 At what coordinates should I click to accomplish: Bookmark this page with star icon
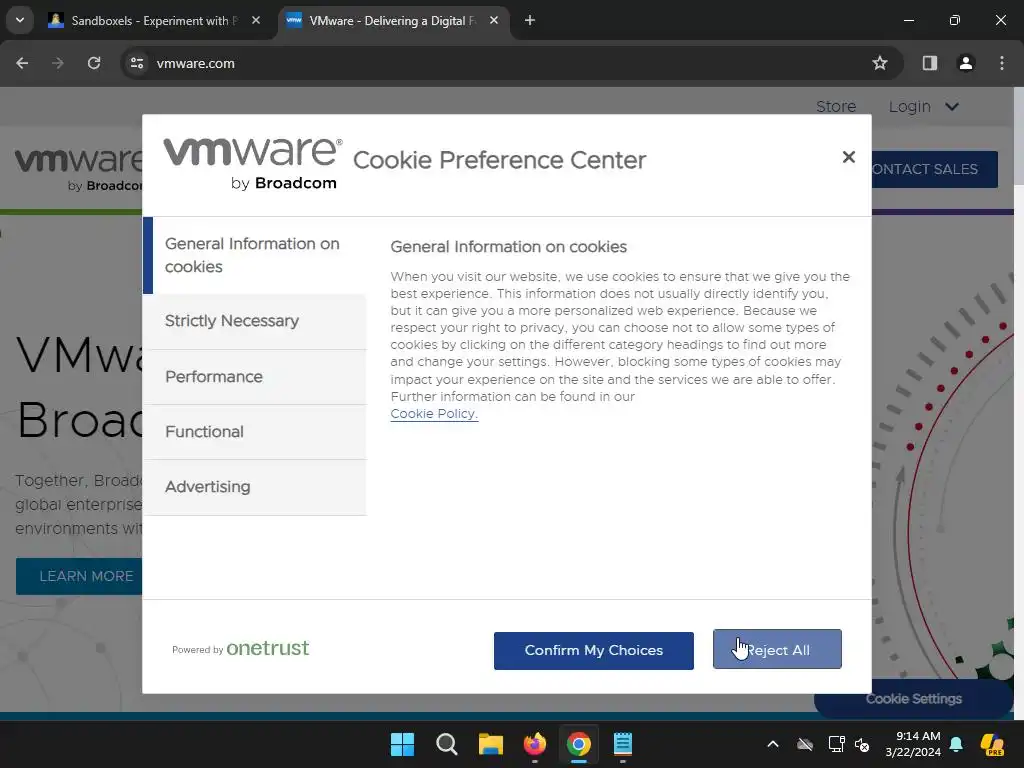pyautogui.click(x=880, y=63)
